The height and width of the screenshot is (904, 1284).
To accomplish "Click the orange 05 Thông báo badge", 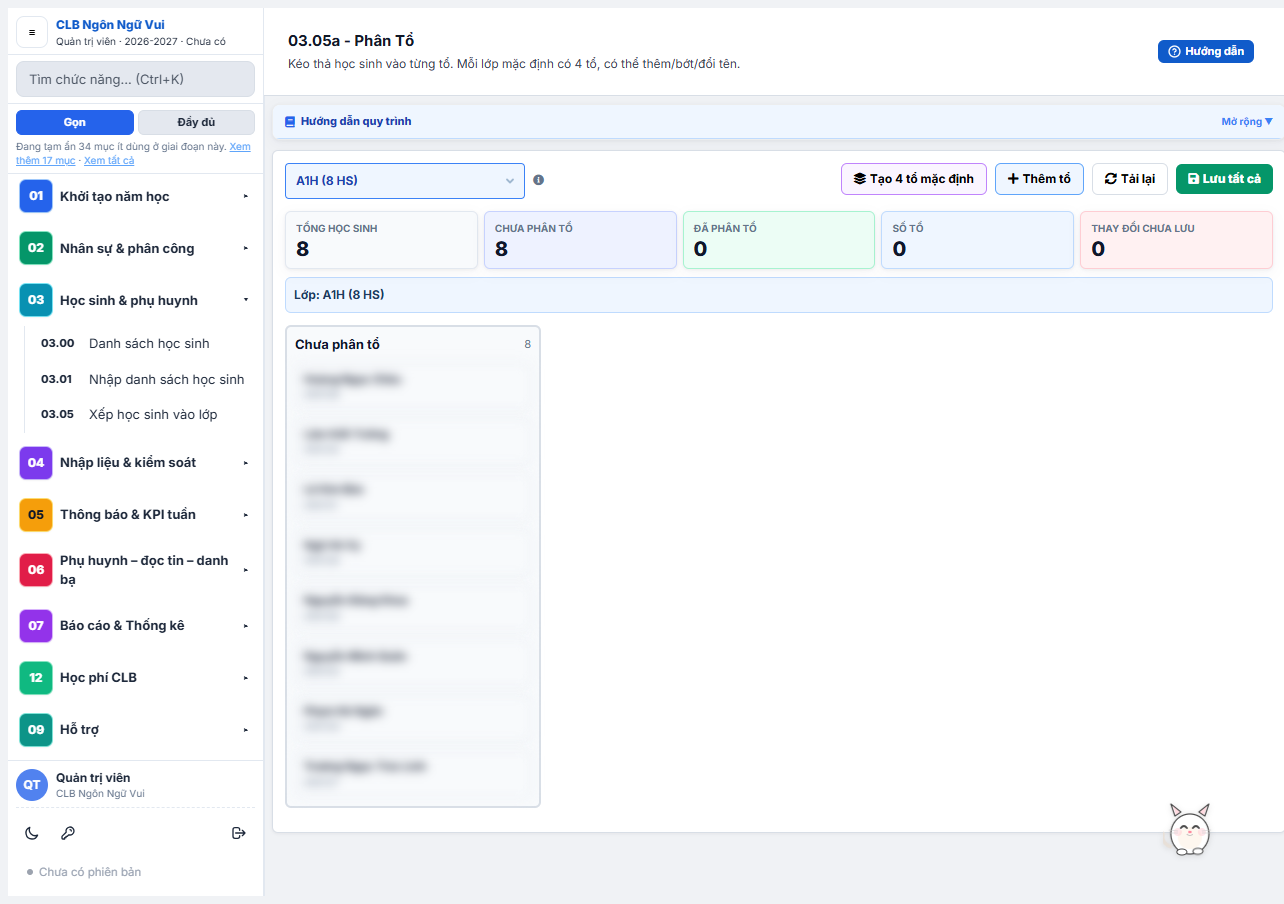I will pos(36,514).
